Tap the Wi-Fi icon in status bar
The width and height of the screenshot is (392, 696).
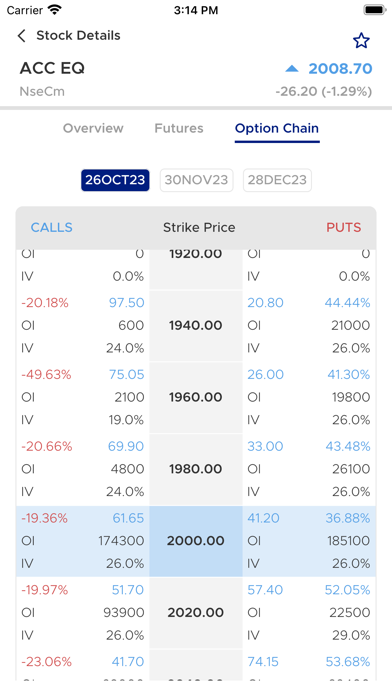click(x=55, y=10)
